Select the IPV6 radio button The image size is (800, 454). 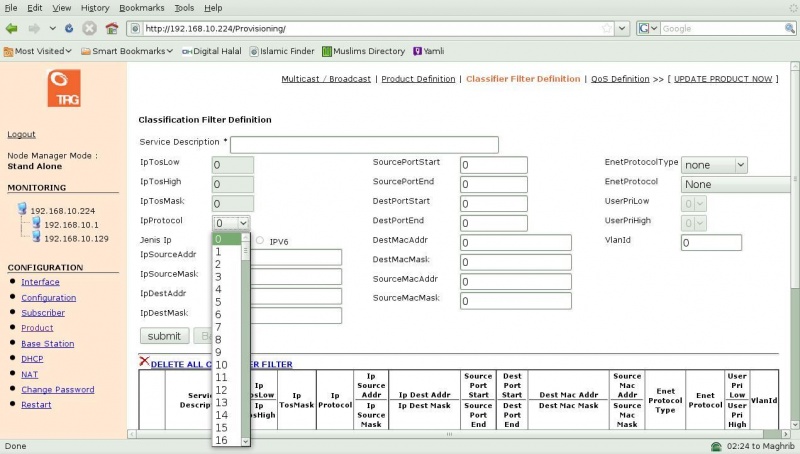point(260,241)
